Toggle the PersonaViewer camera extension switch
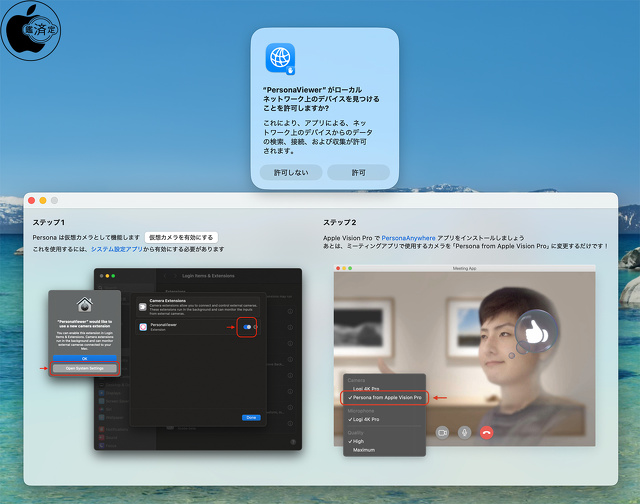640x504 pixels. 246,327
